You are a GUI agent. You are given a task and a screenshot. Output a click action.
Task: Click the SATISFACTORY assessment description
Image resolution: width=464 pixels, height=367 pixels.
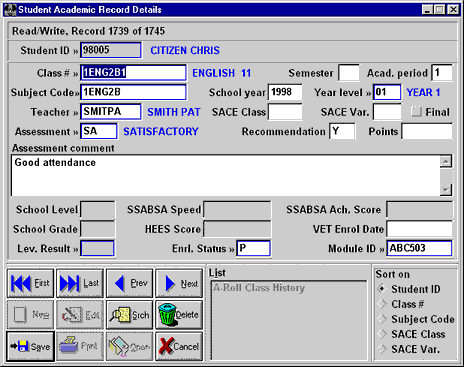161,131
